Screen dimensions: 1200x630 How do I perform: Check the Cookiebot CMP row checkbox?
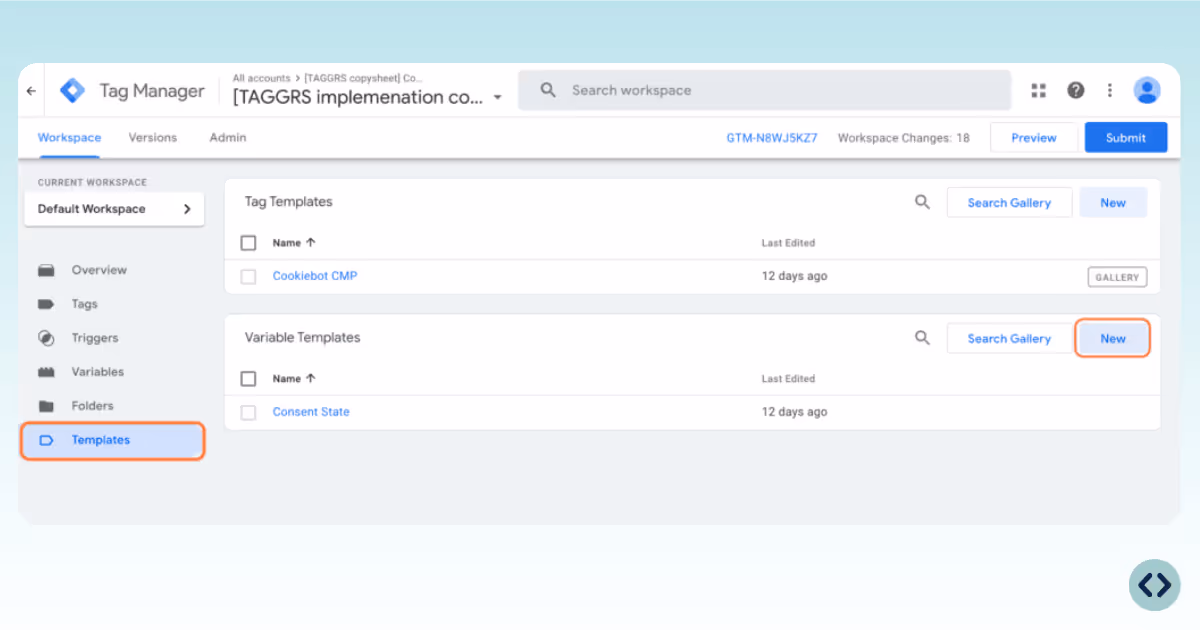[249, 276]
